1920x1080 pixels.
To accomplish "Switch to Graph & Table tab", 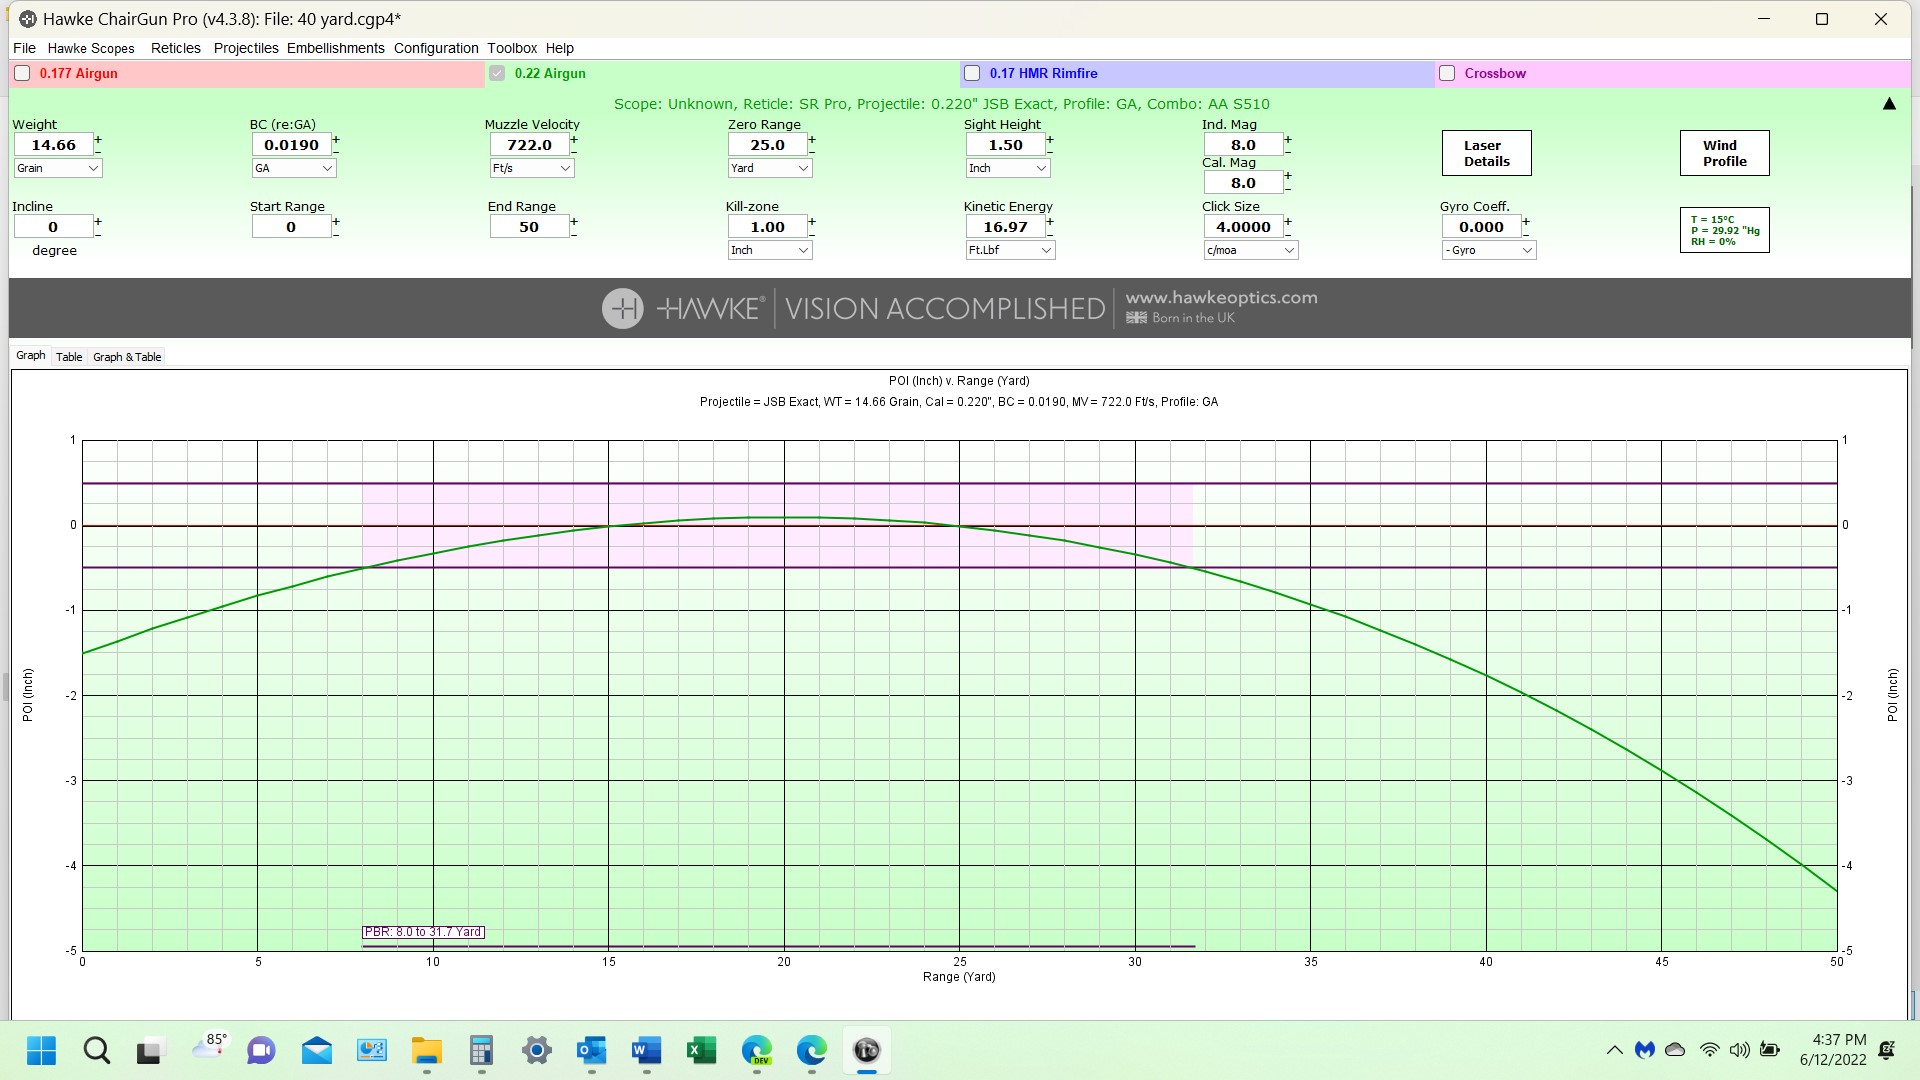I will (x=127, y=357).
